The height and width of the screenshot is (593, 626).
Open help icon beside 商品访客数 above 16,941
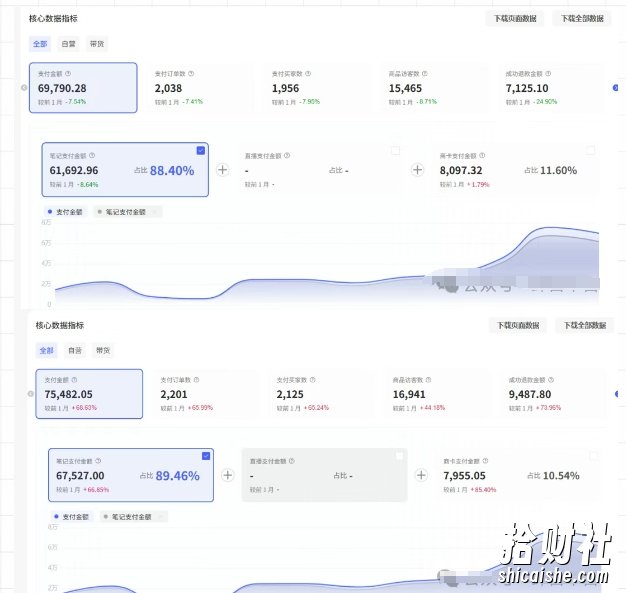(428, 380)
